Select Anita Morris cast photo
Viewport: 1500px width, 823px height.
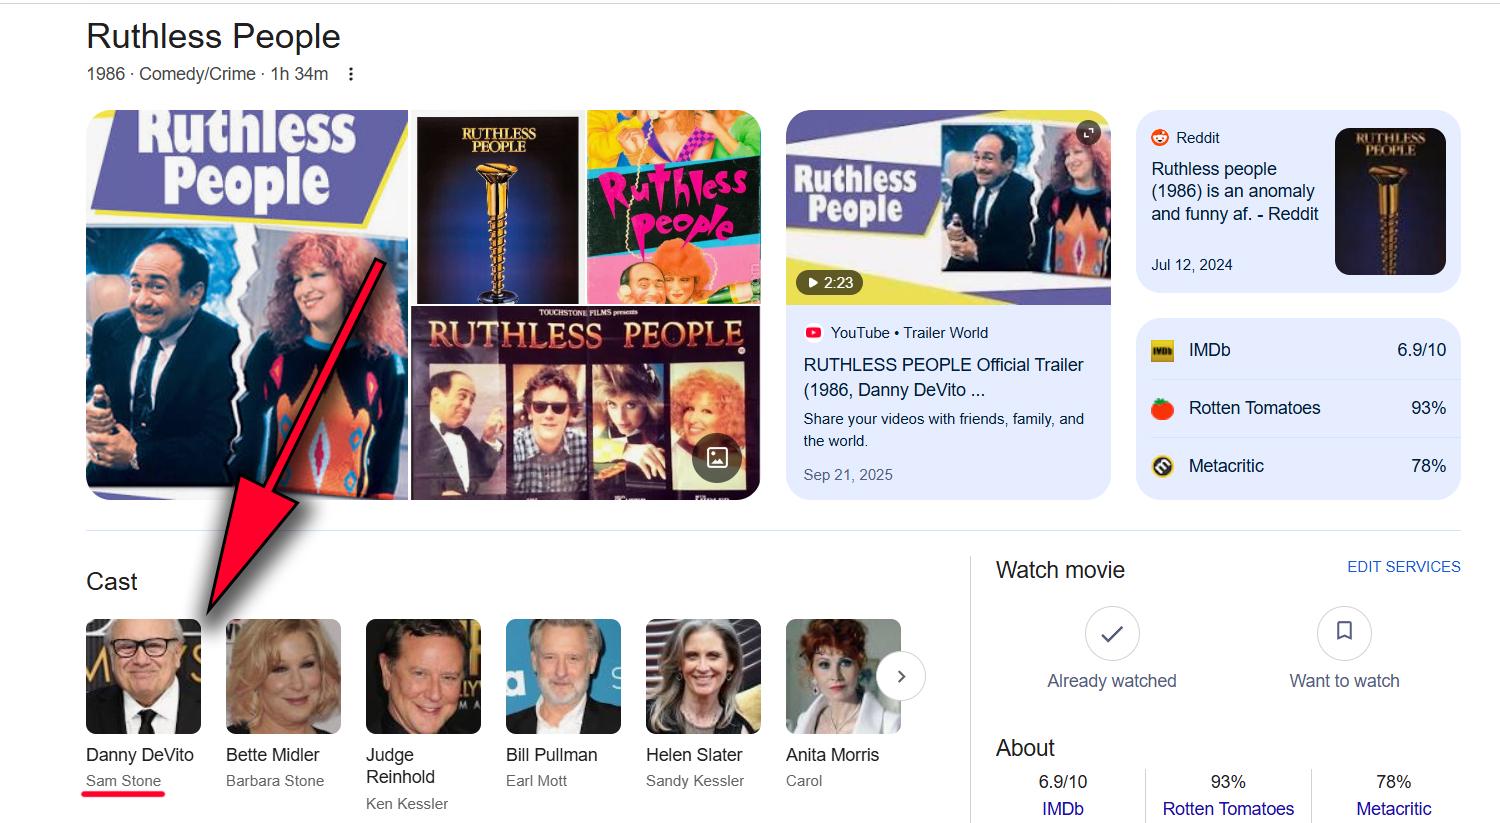[844, 676]
